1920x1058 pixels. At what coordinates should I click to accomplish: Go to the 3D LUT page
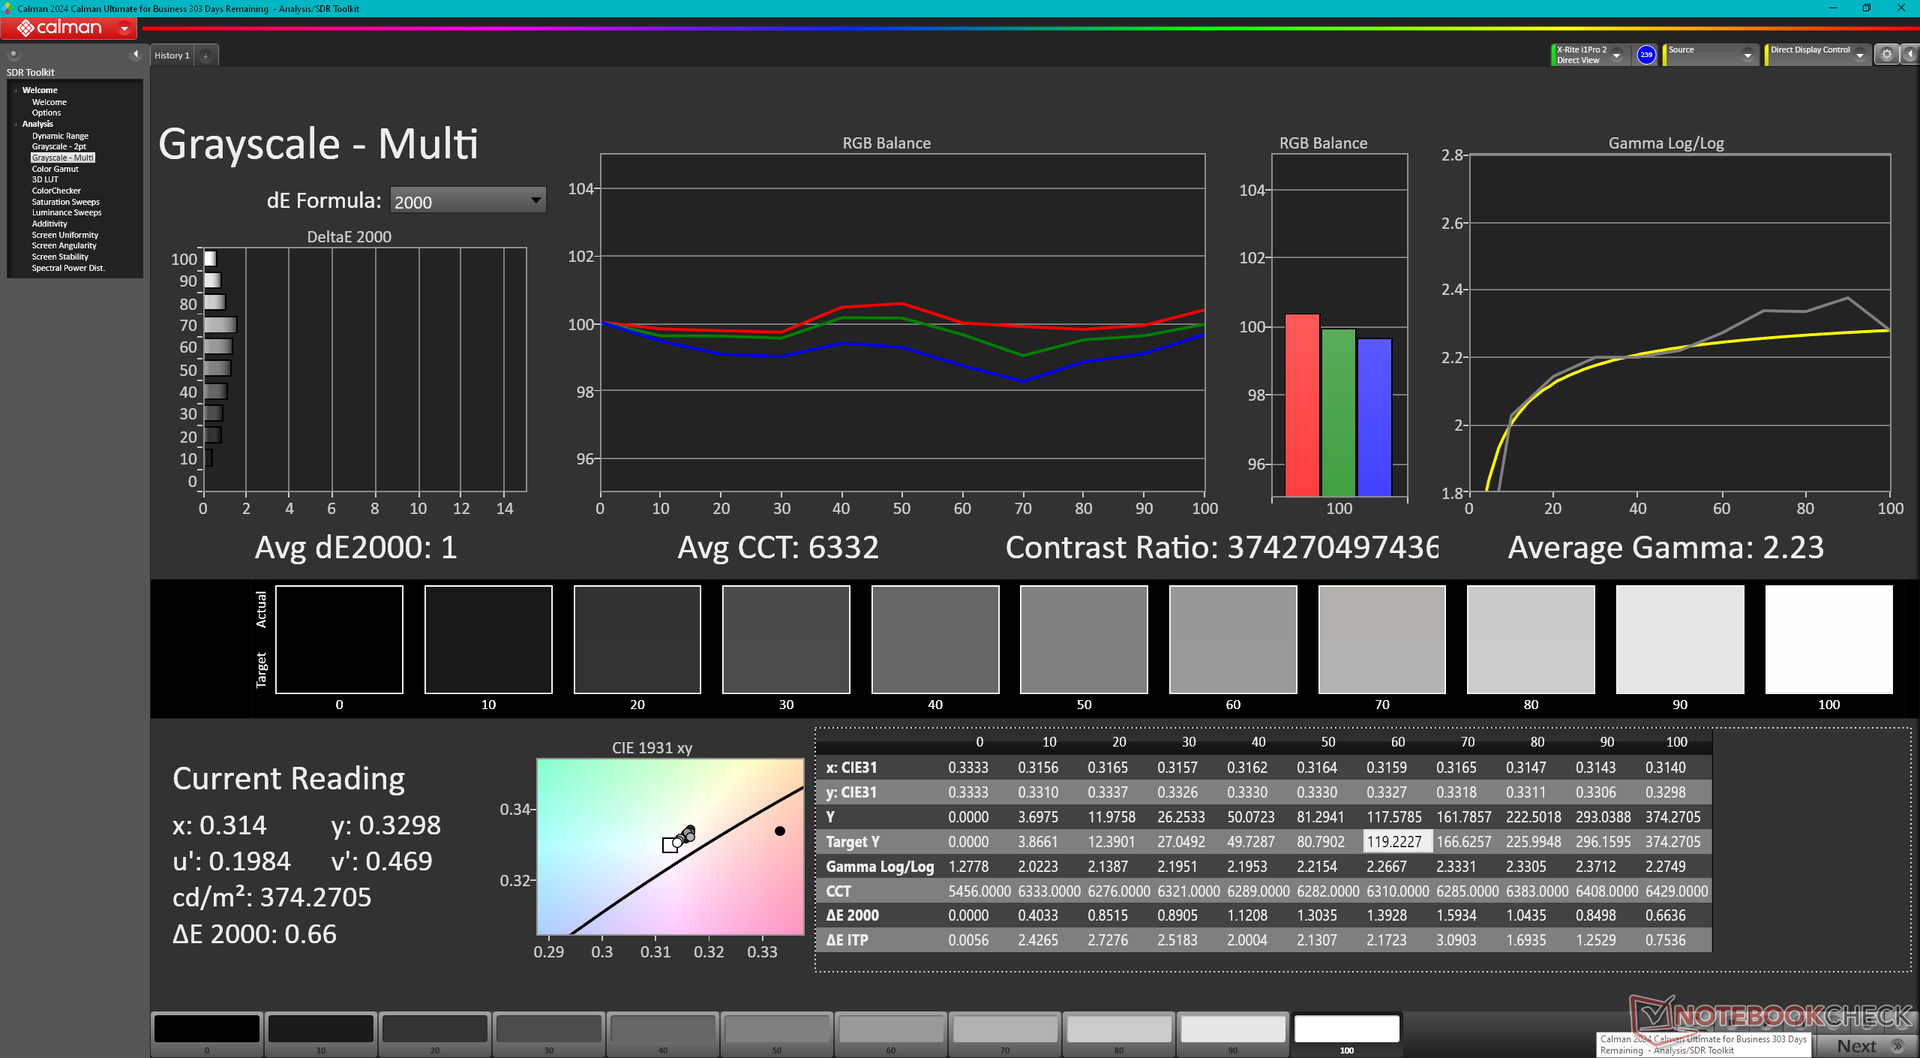click(45, 180)
